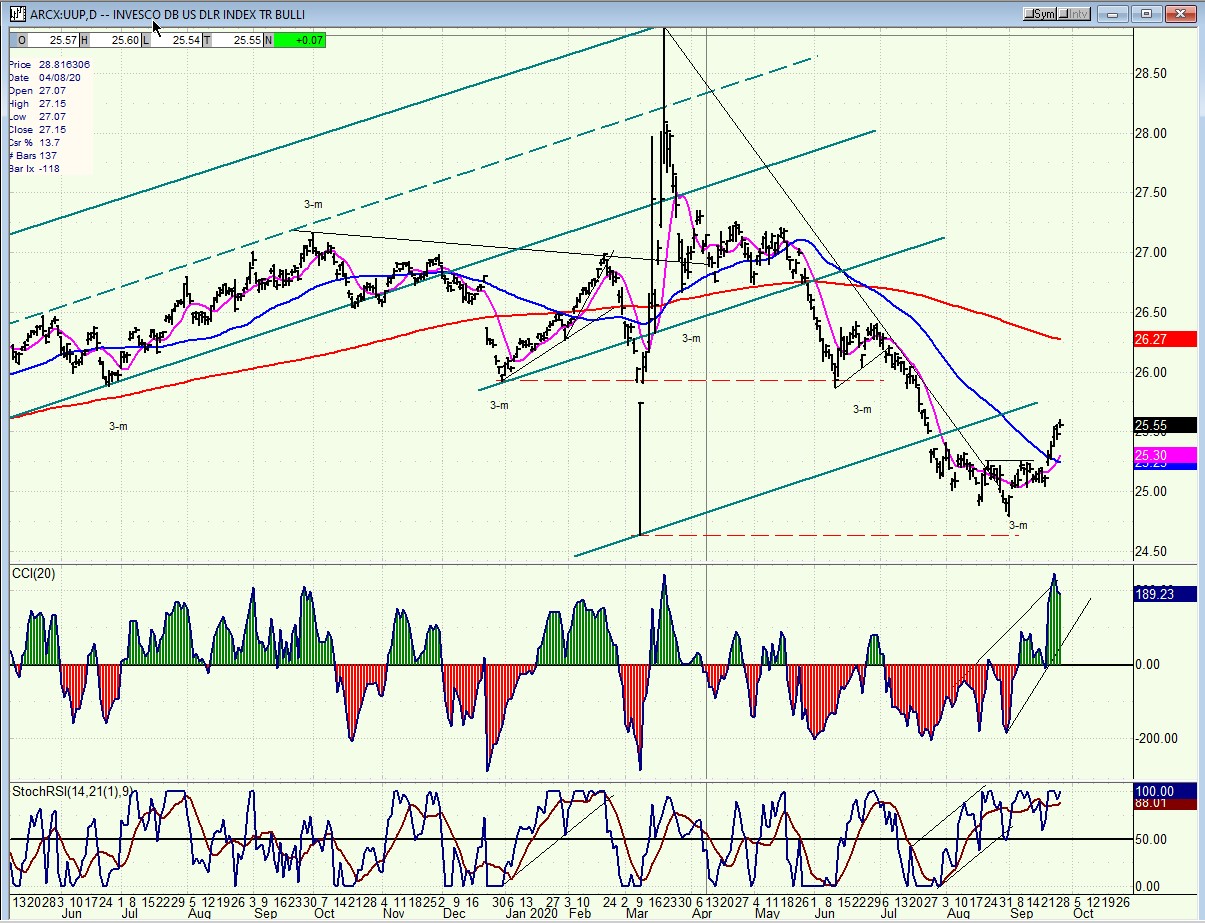Click the CCI value tag 189.23

tap(1165, 593)
